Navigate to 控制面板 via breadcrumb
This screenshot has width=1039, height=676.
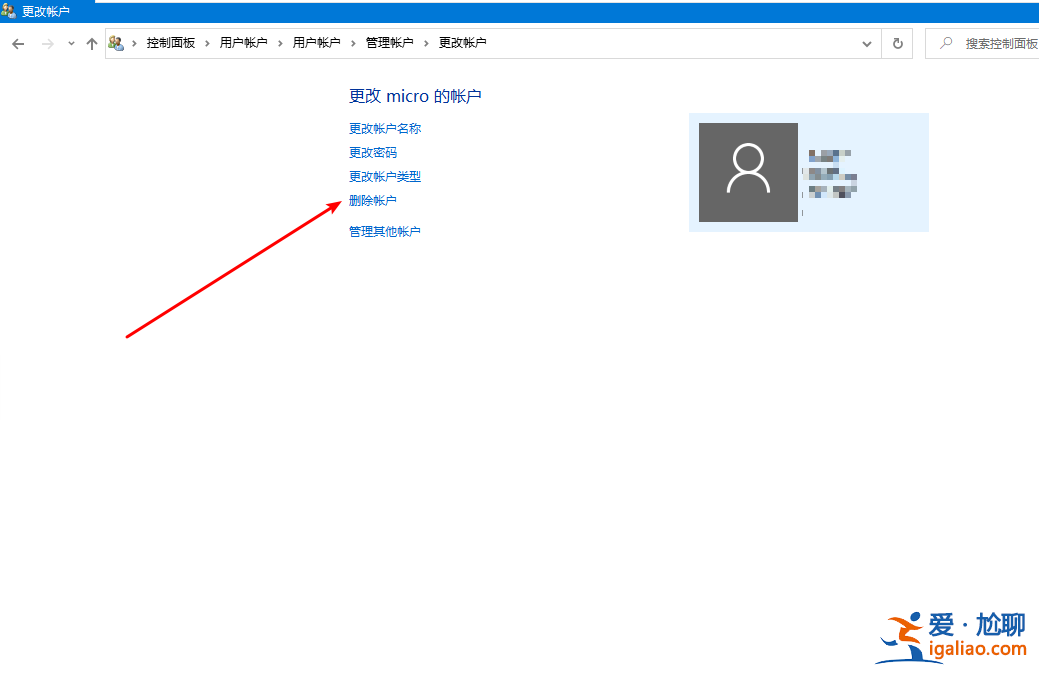coord(172,43)
